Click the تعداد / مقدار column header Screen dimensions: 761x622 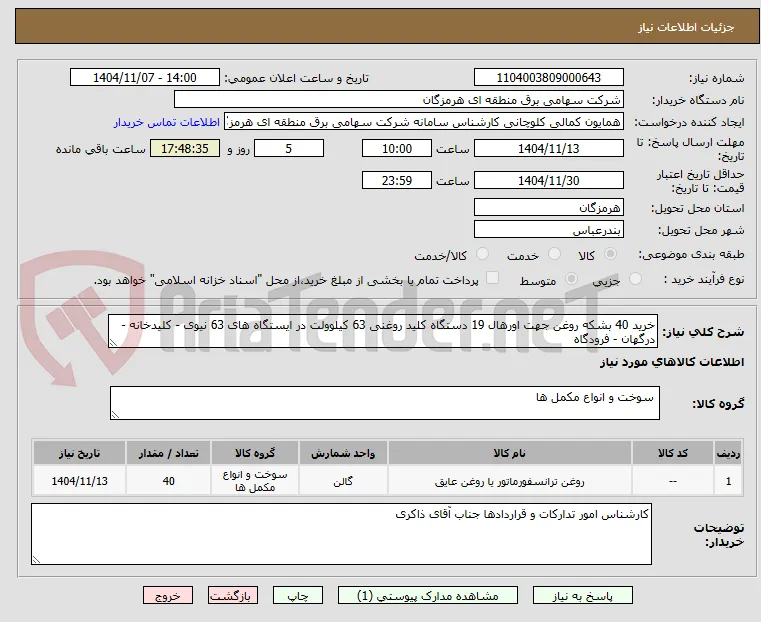coord(168,453)
